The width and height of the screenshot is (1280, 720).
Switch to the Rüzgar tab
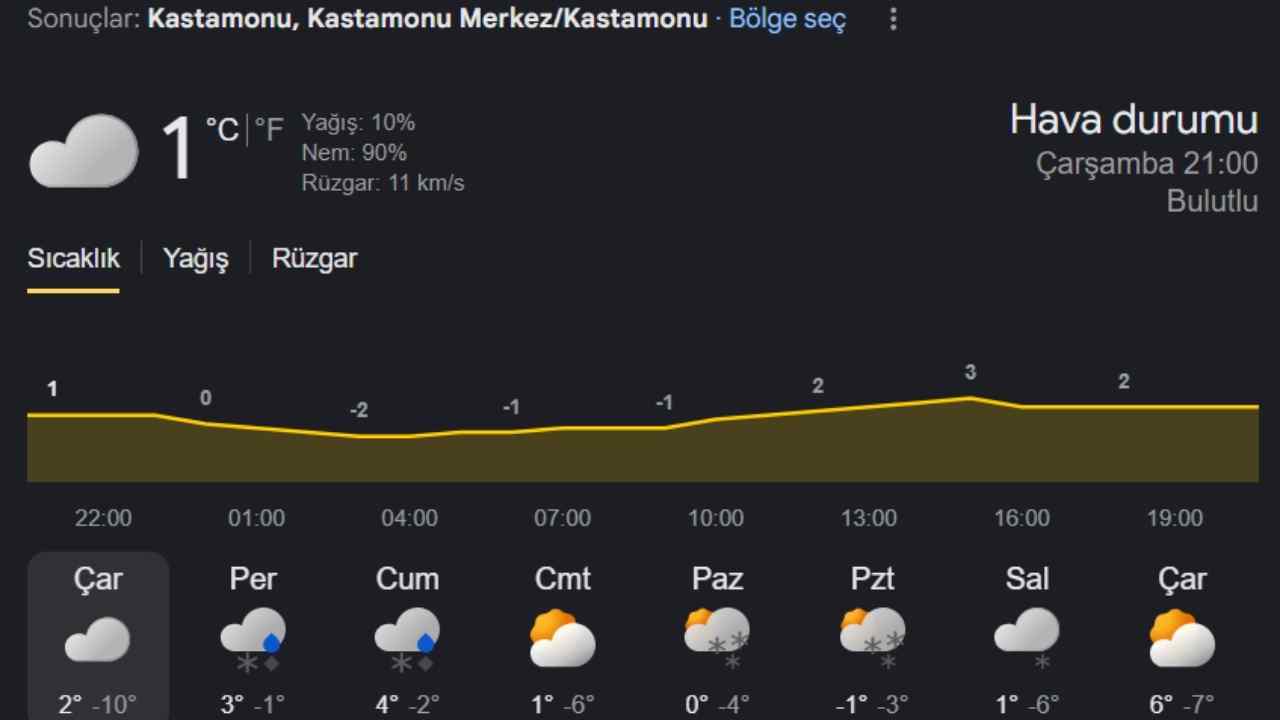pos(314,259)
